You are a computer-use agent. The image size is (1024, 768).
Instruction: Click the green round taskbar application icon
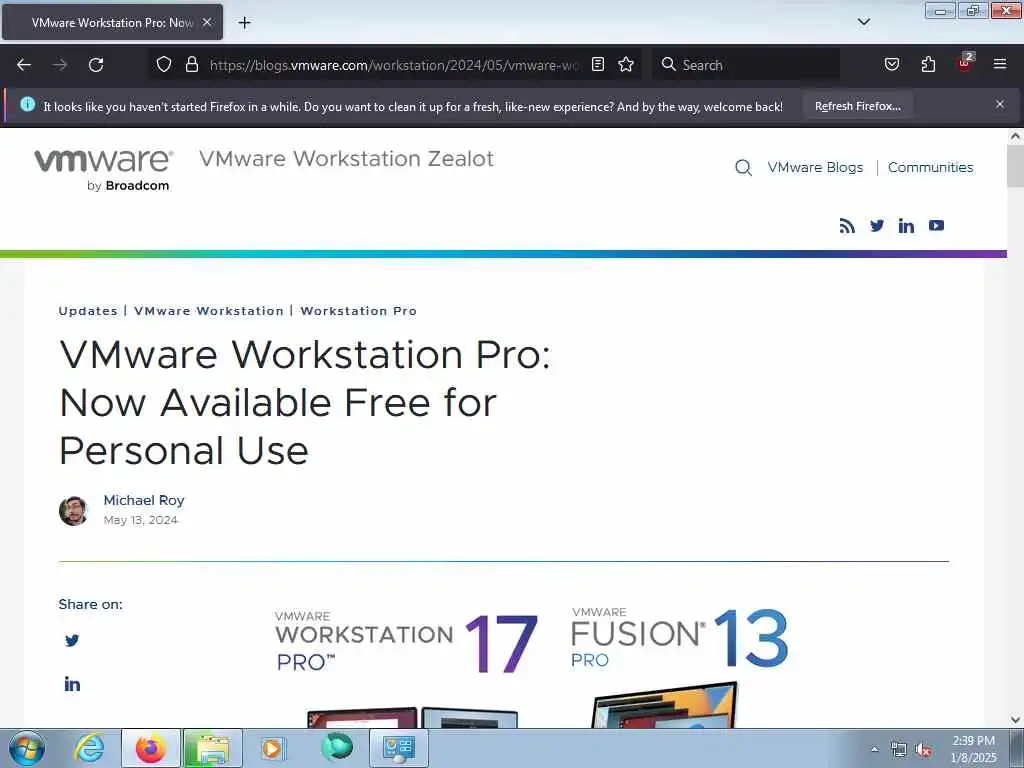click(337, 748)
